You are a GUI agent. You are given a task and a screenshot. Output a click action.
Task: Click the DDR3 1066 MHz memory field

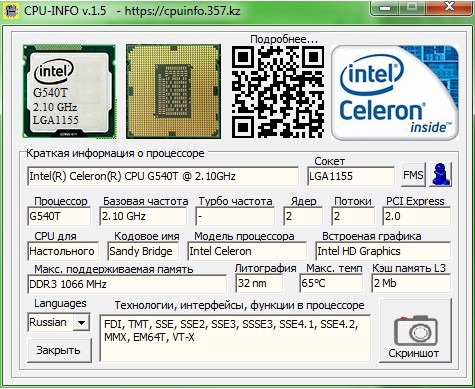pos(127,284)
